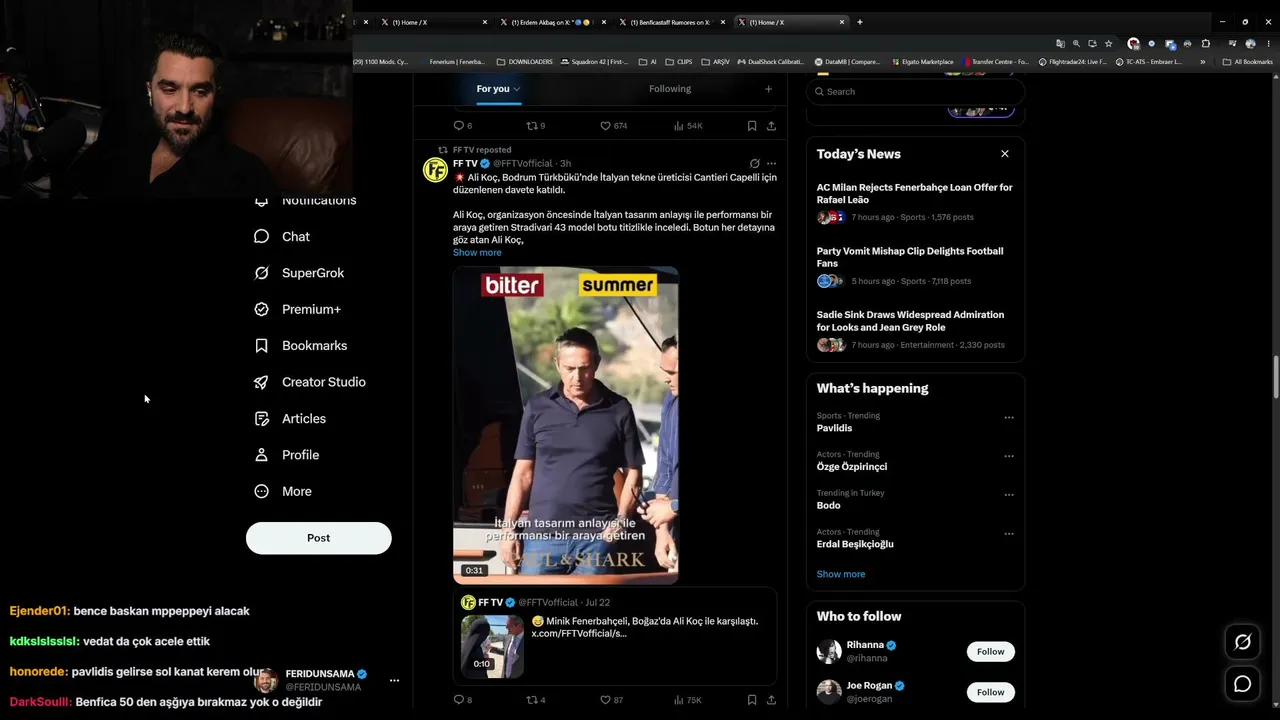1280x720 pixels.
Task: Click the Post button
Action: (x=319, y=538)
